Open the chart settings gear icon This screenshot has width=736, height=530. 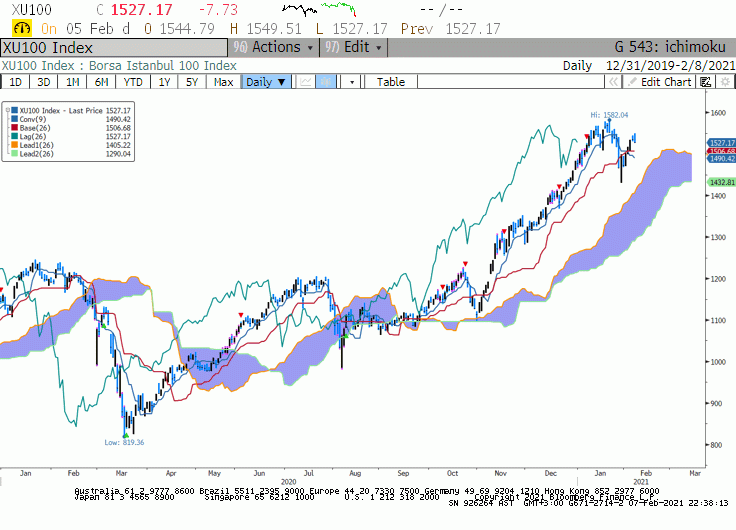[725, 82]
